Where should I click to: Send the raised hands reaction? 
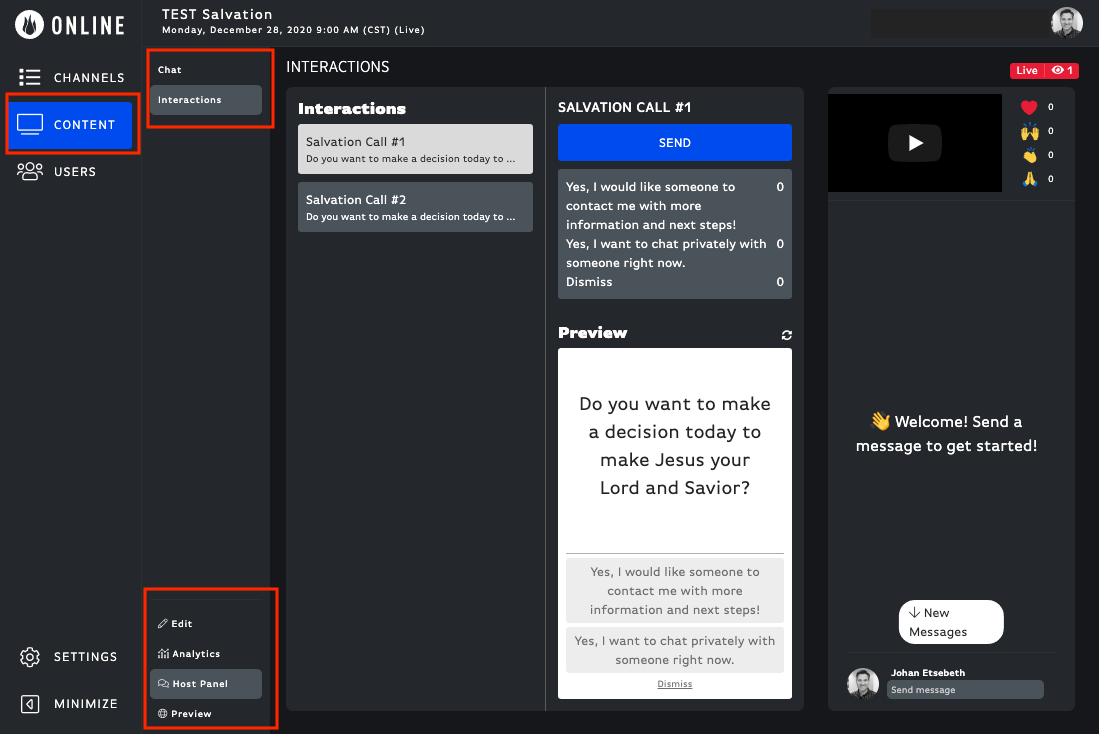pyautogui.click(x=1029, y=131)
